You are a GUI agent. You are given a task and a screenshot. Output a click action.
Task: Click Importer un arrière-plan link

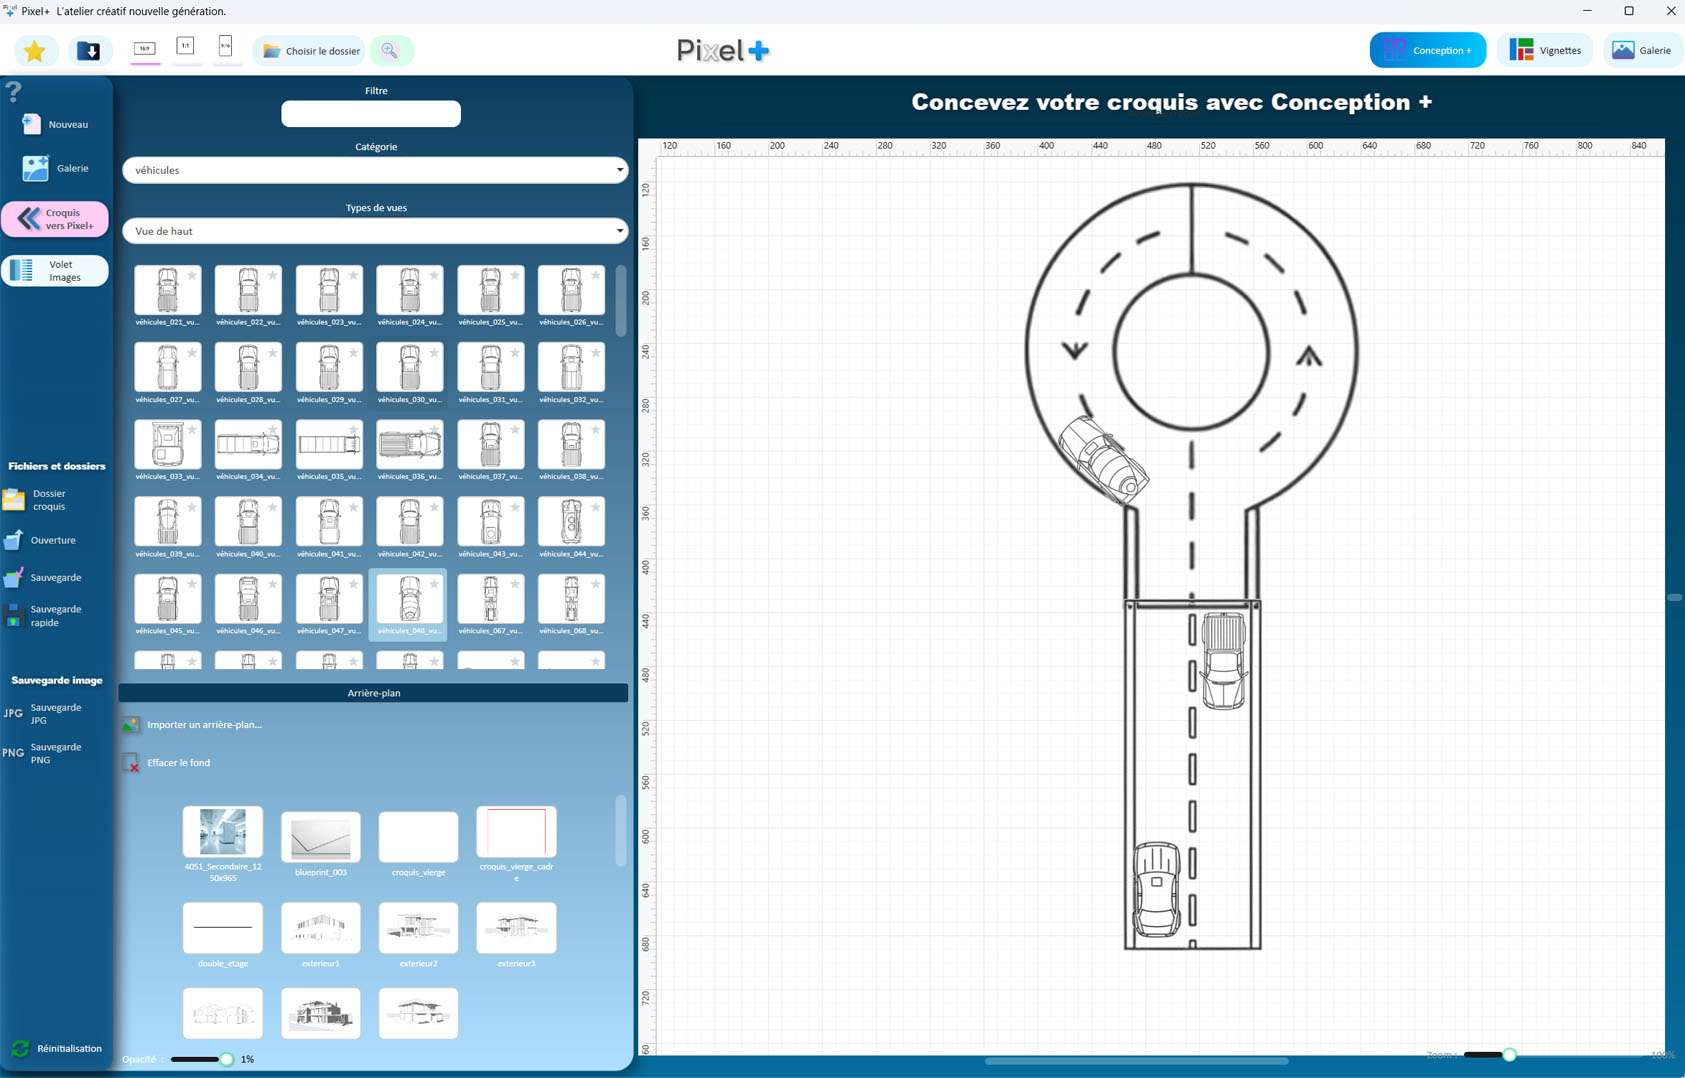[204, 725]
